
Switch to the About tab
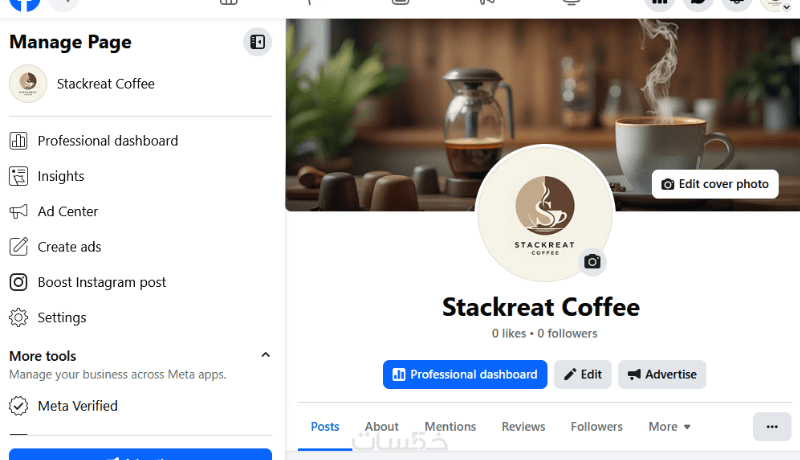coord(381,427)
